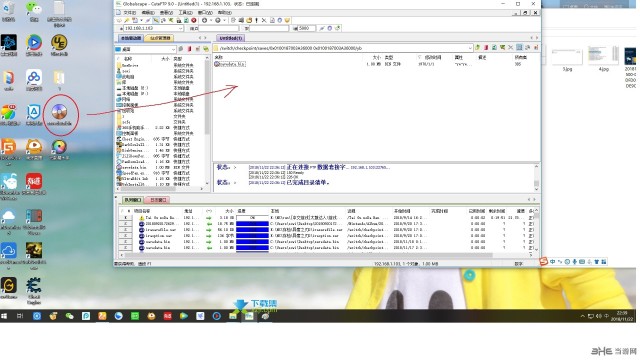Viewport: 640px width, 360px height.
Task: Click red bookmark icon in remote pane toolbar
Action: click(x=486, y=48)
